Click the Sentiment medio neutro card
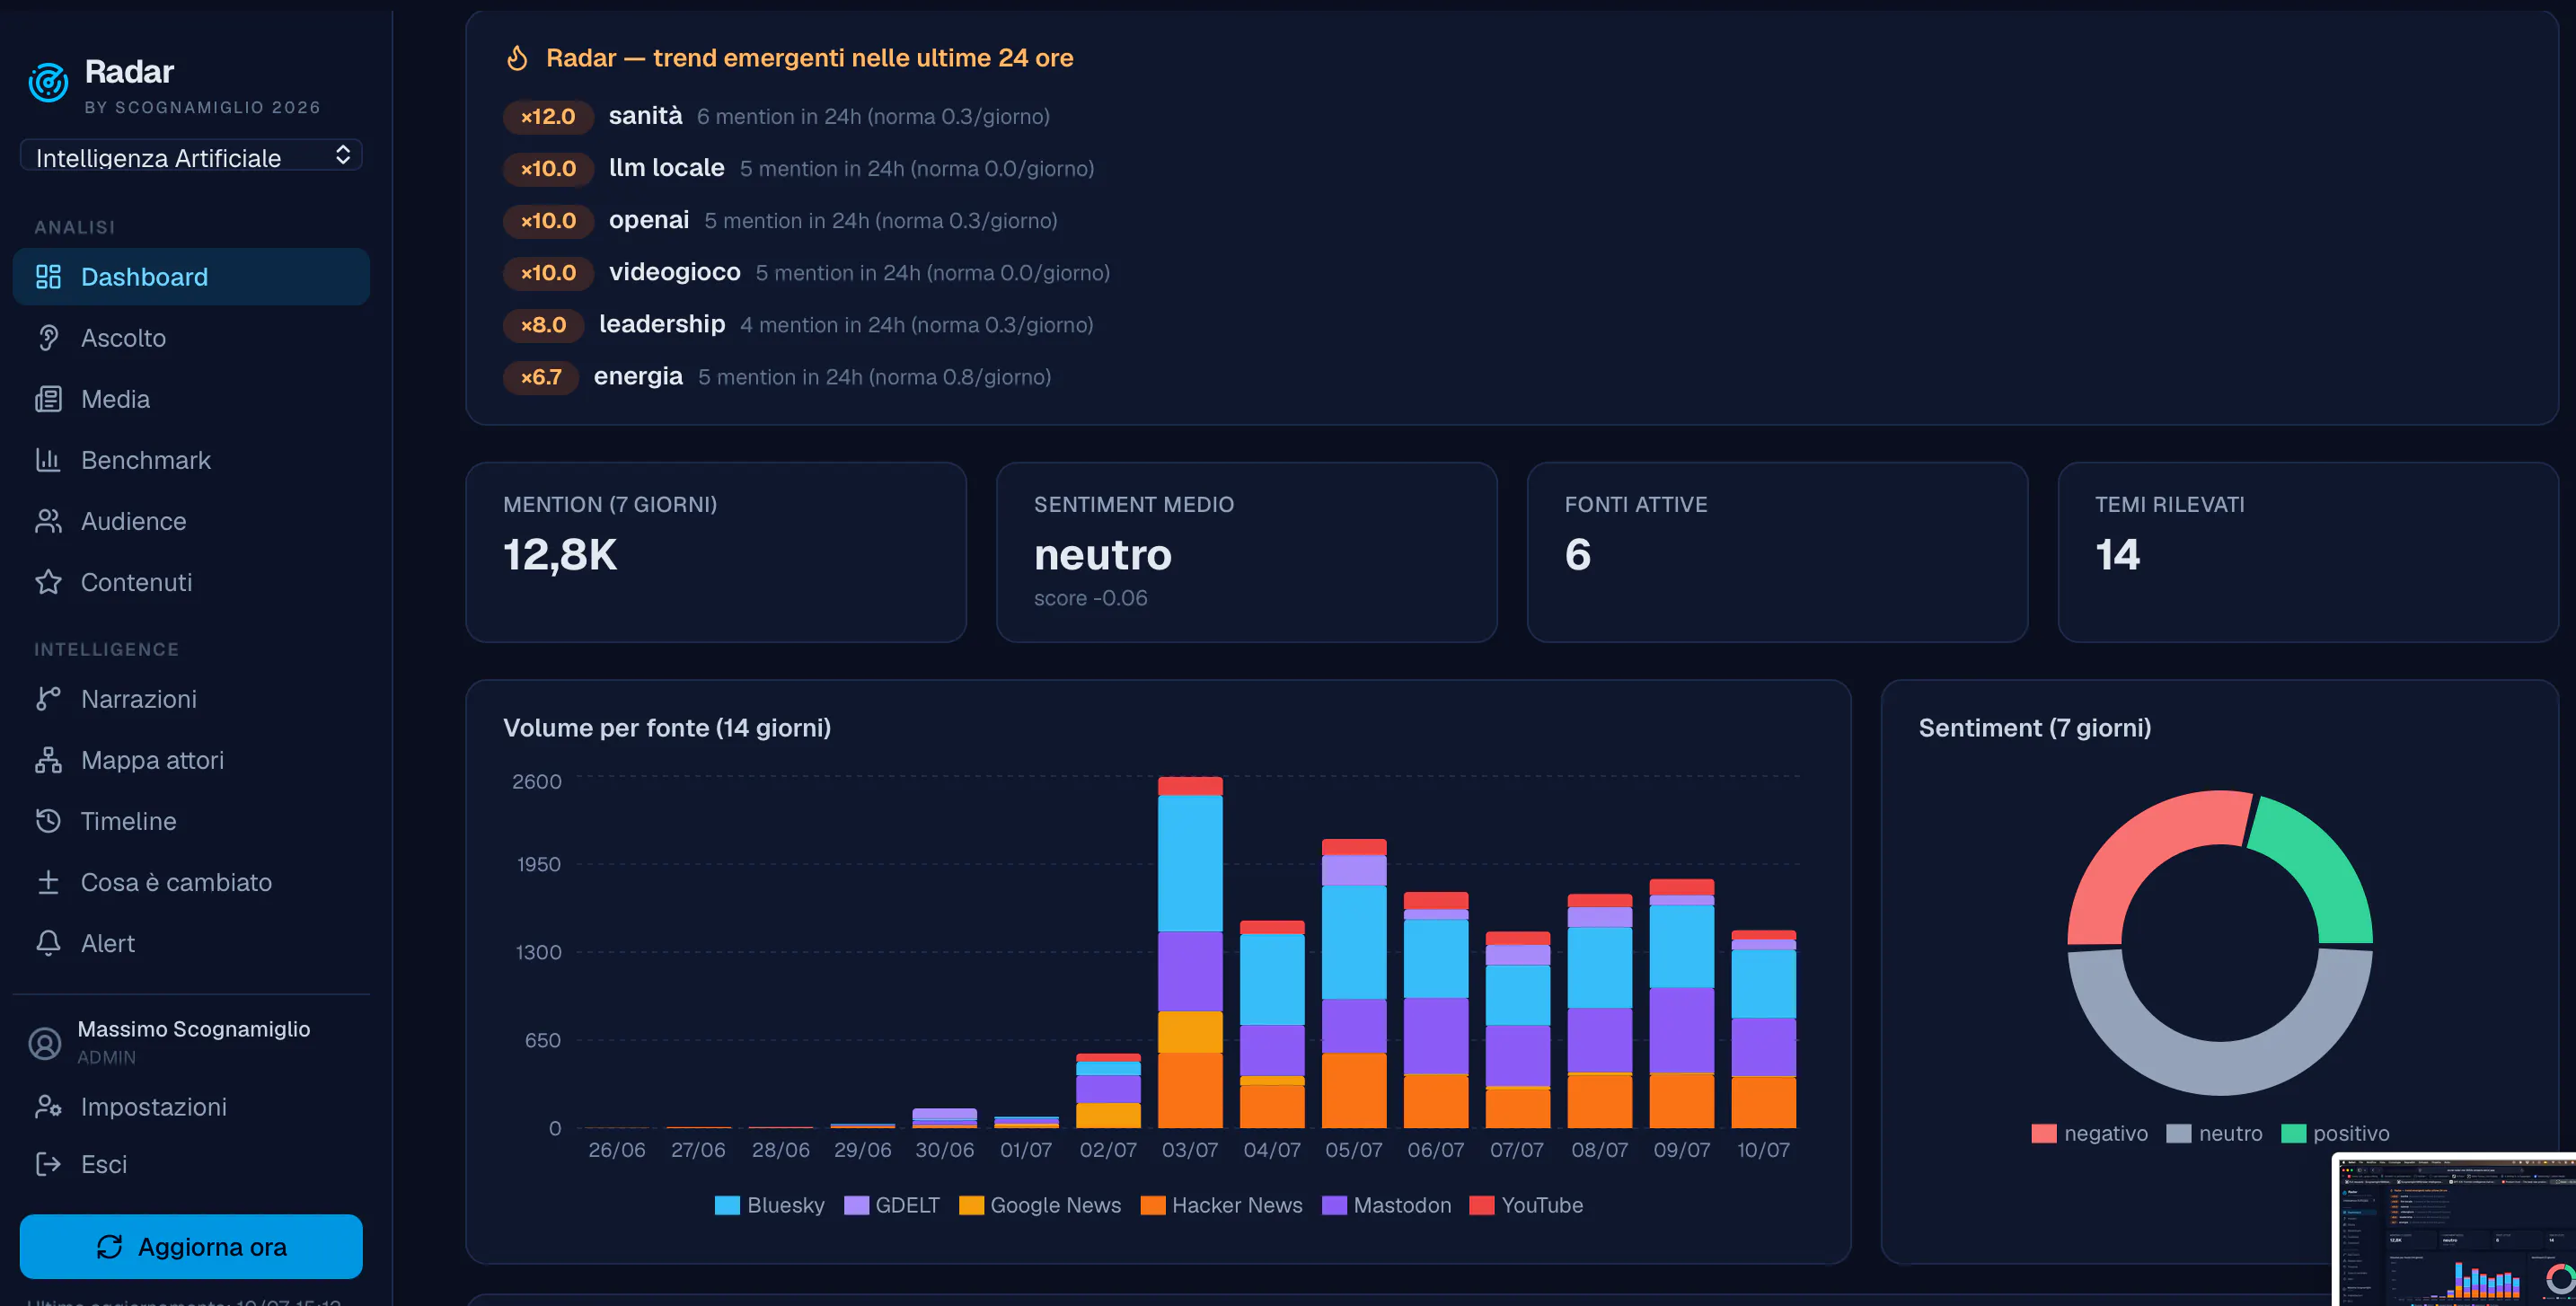Image resolution: width=2576 pixels, height=1306 pixels. 1246,552
